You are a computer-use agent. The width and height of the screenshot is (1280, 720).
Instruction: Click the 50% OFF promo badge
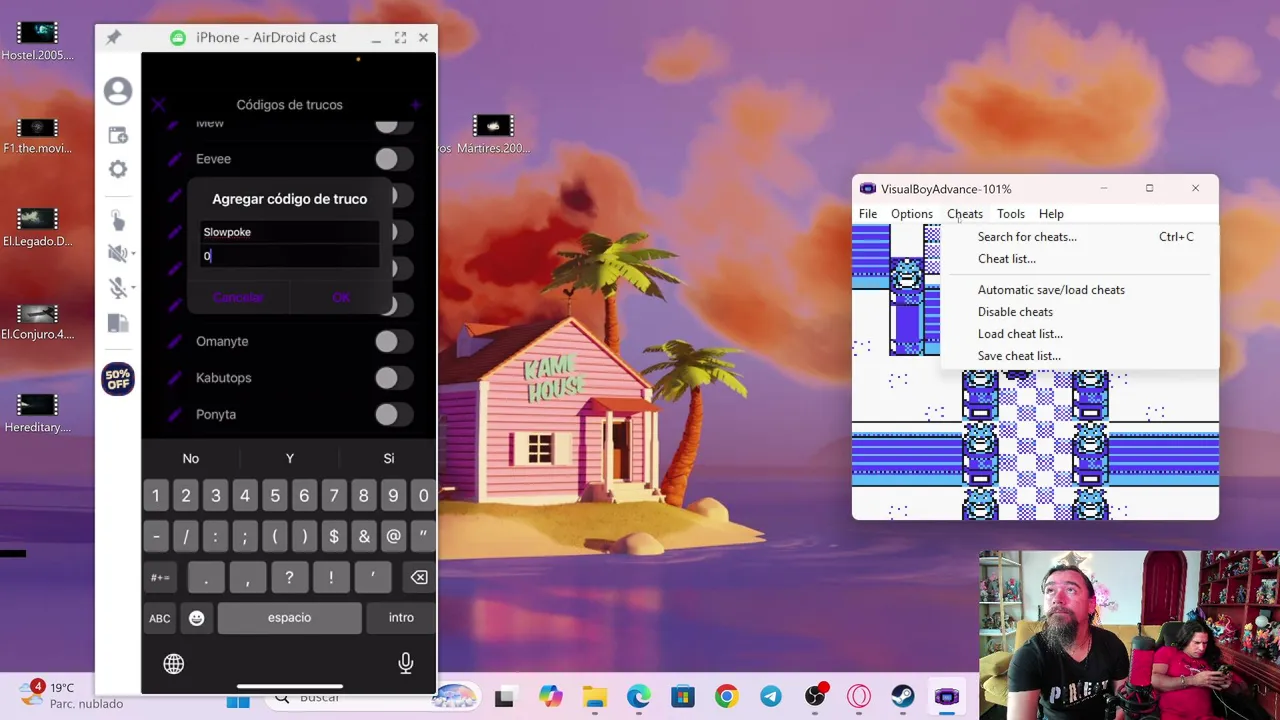point(118,379)
